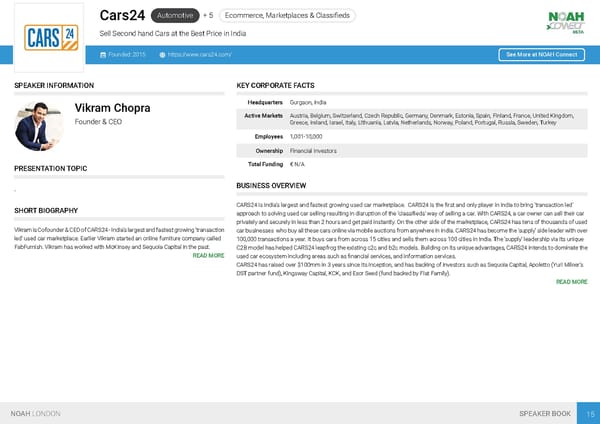This screenshot has width=600, height=424.
Task: Click the NOAH Connect logo
Action: click(x=565, y=21)
